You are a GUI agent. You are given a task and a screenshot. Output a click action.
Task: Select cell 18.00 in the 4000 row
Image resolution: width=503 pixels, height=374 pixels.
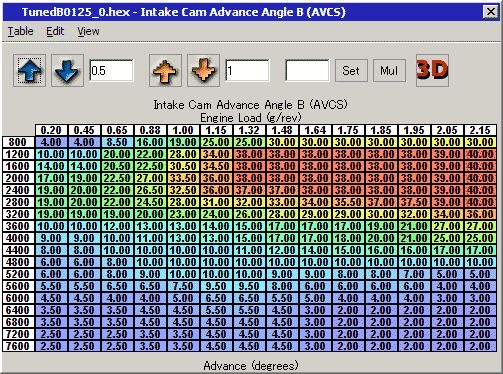(348, 238)
